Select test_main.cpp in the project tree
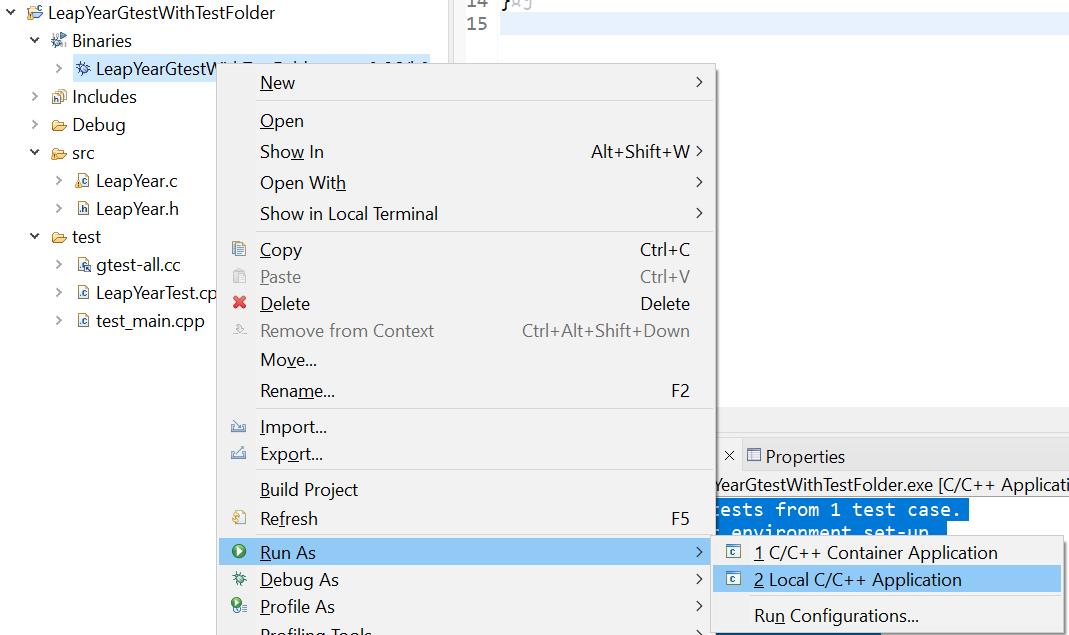Viewport: 1069px width, 635px height. tap(150, 321)
